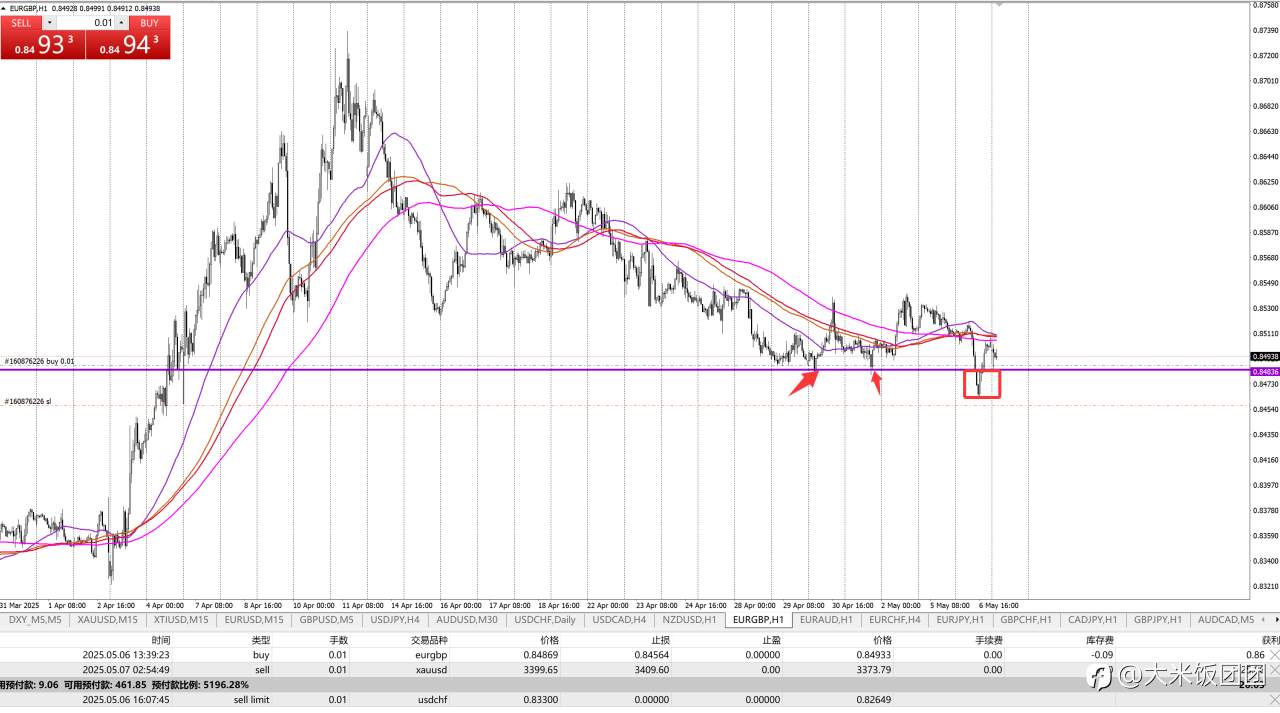Click the 2025.05.06 16:07:45 order time
Screen dimensions: 1280x713
(126, 700)
